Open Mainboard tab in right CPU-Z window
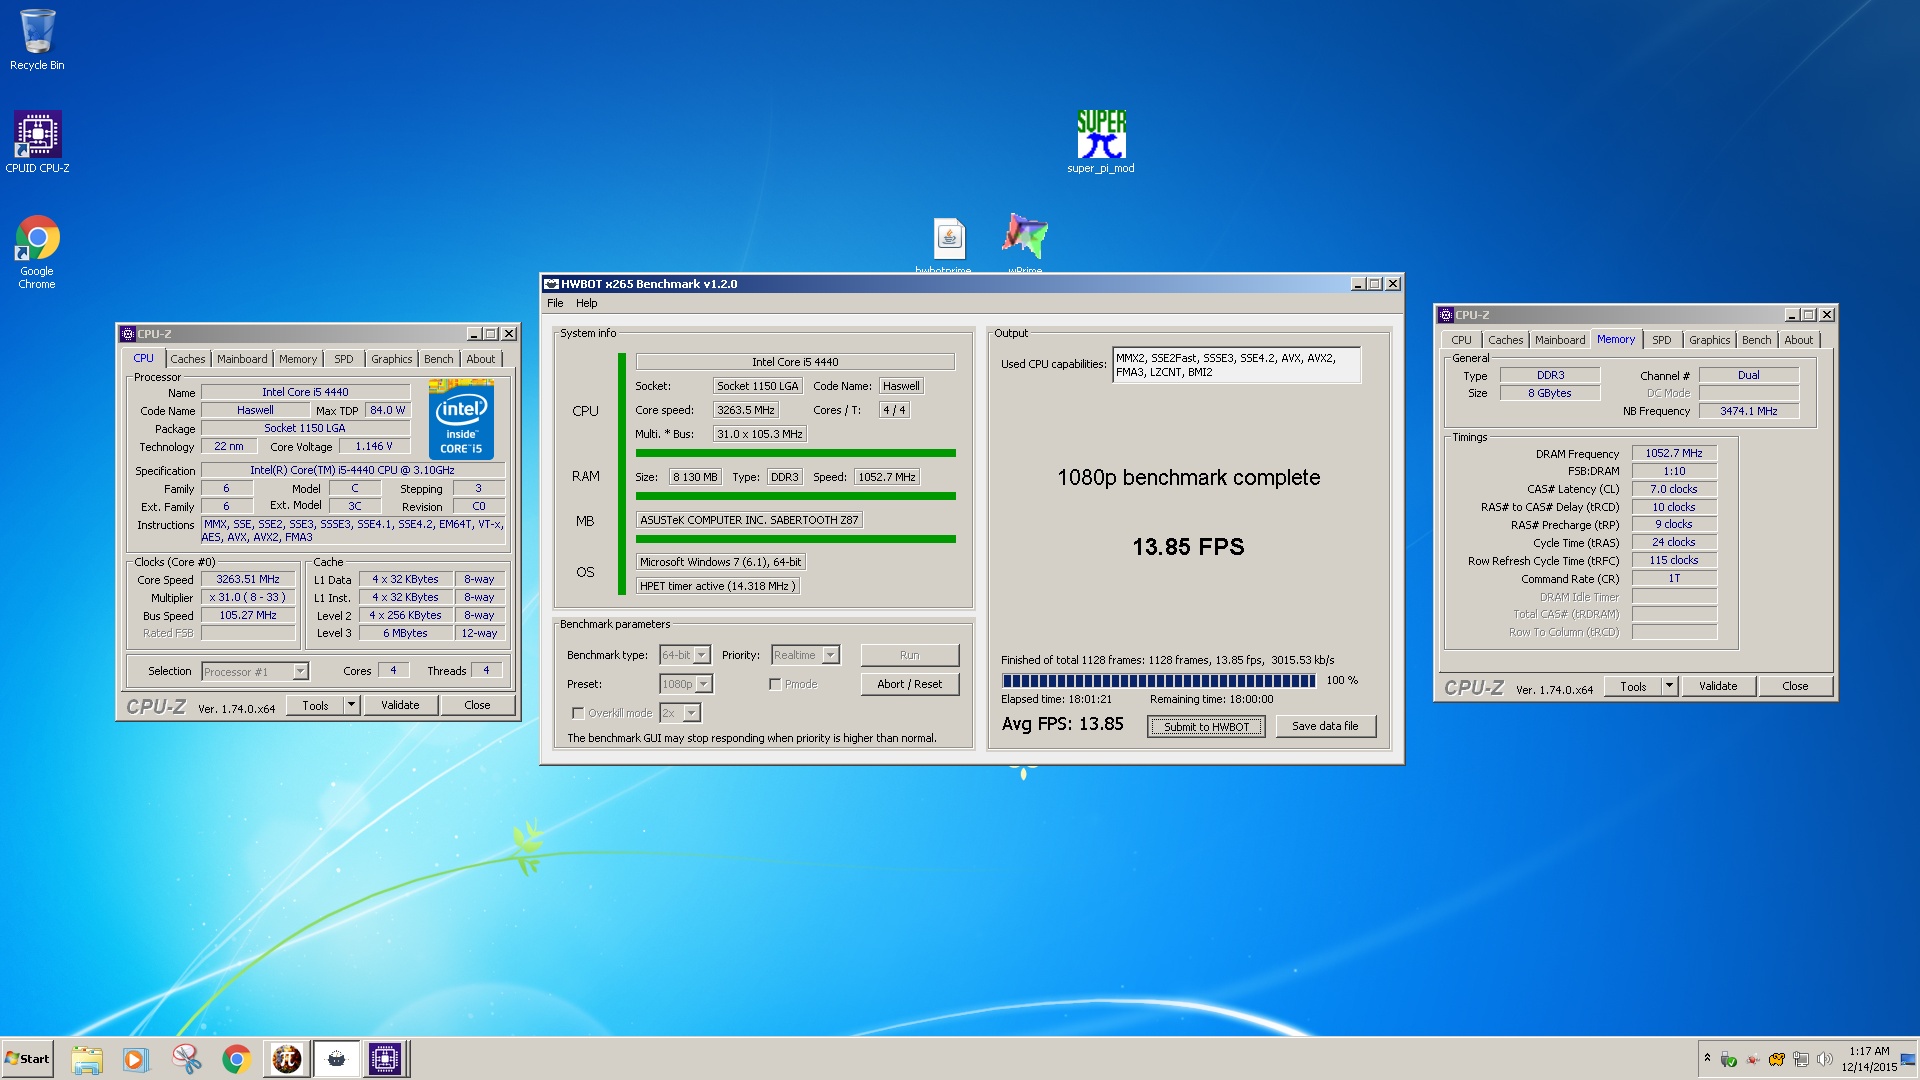The width and height of the screenshot is (1920, 1080). coord(1560,340)
